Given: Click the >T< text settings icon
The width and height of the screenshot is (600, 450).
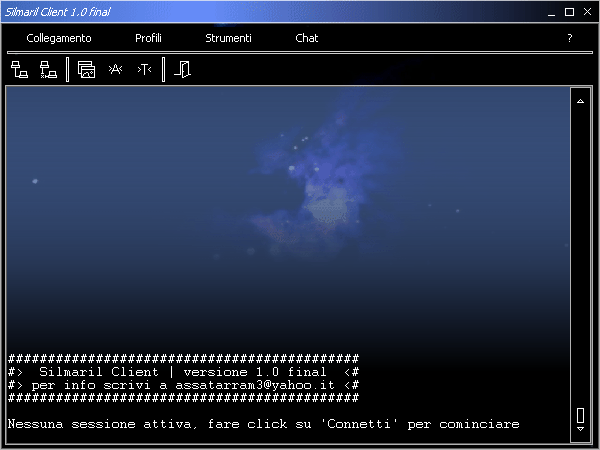Looking at the screenshot, I should [x=144, y=69].
